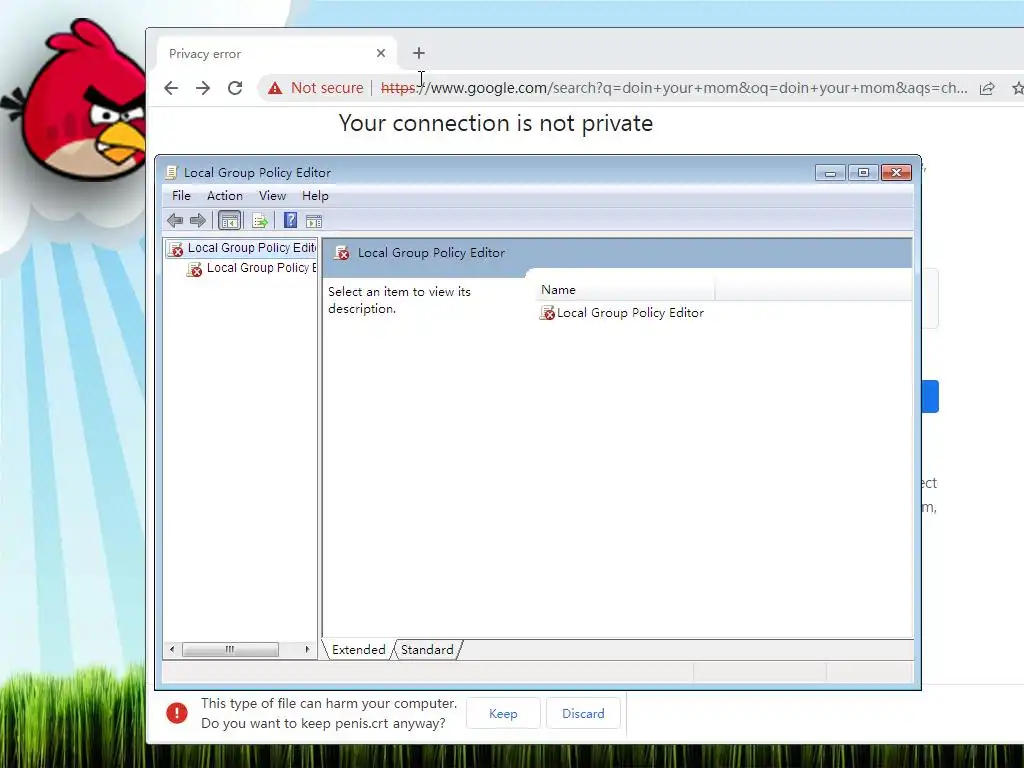Minimize the Local Group Policy Editor window
The image size is (1024, 768).
830,173
